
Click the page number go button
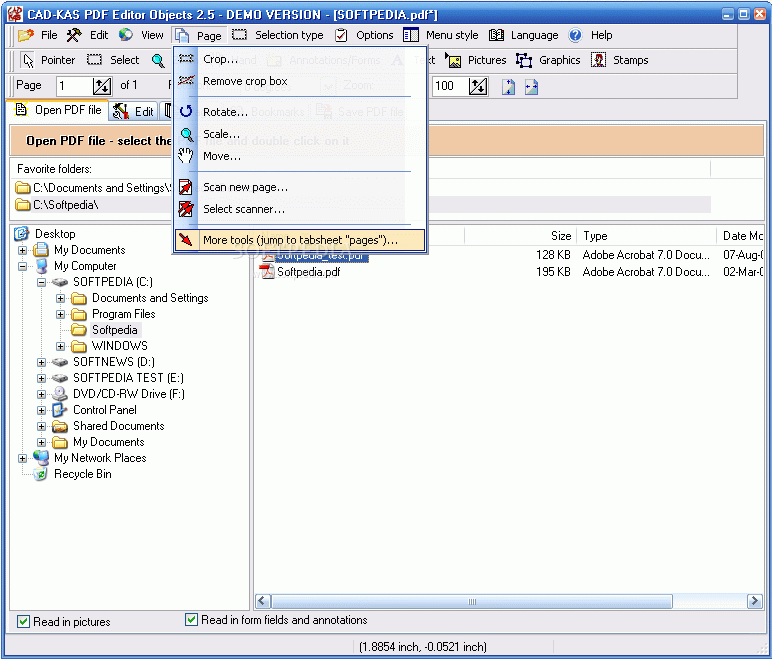coord(102,86)
